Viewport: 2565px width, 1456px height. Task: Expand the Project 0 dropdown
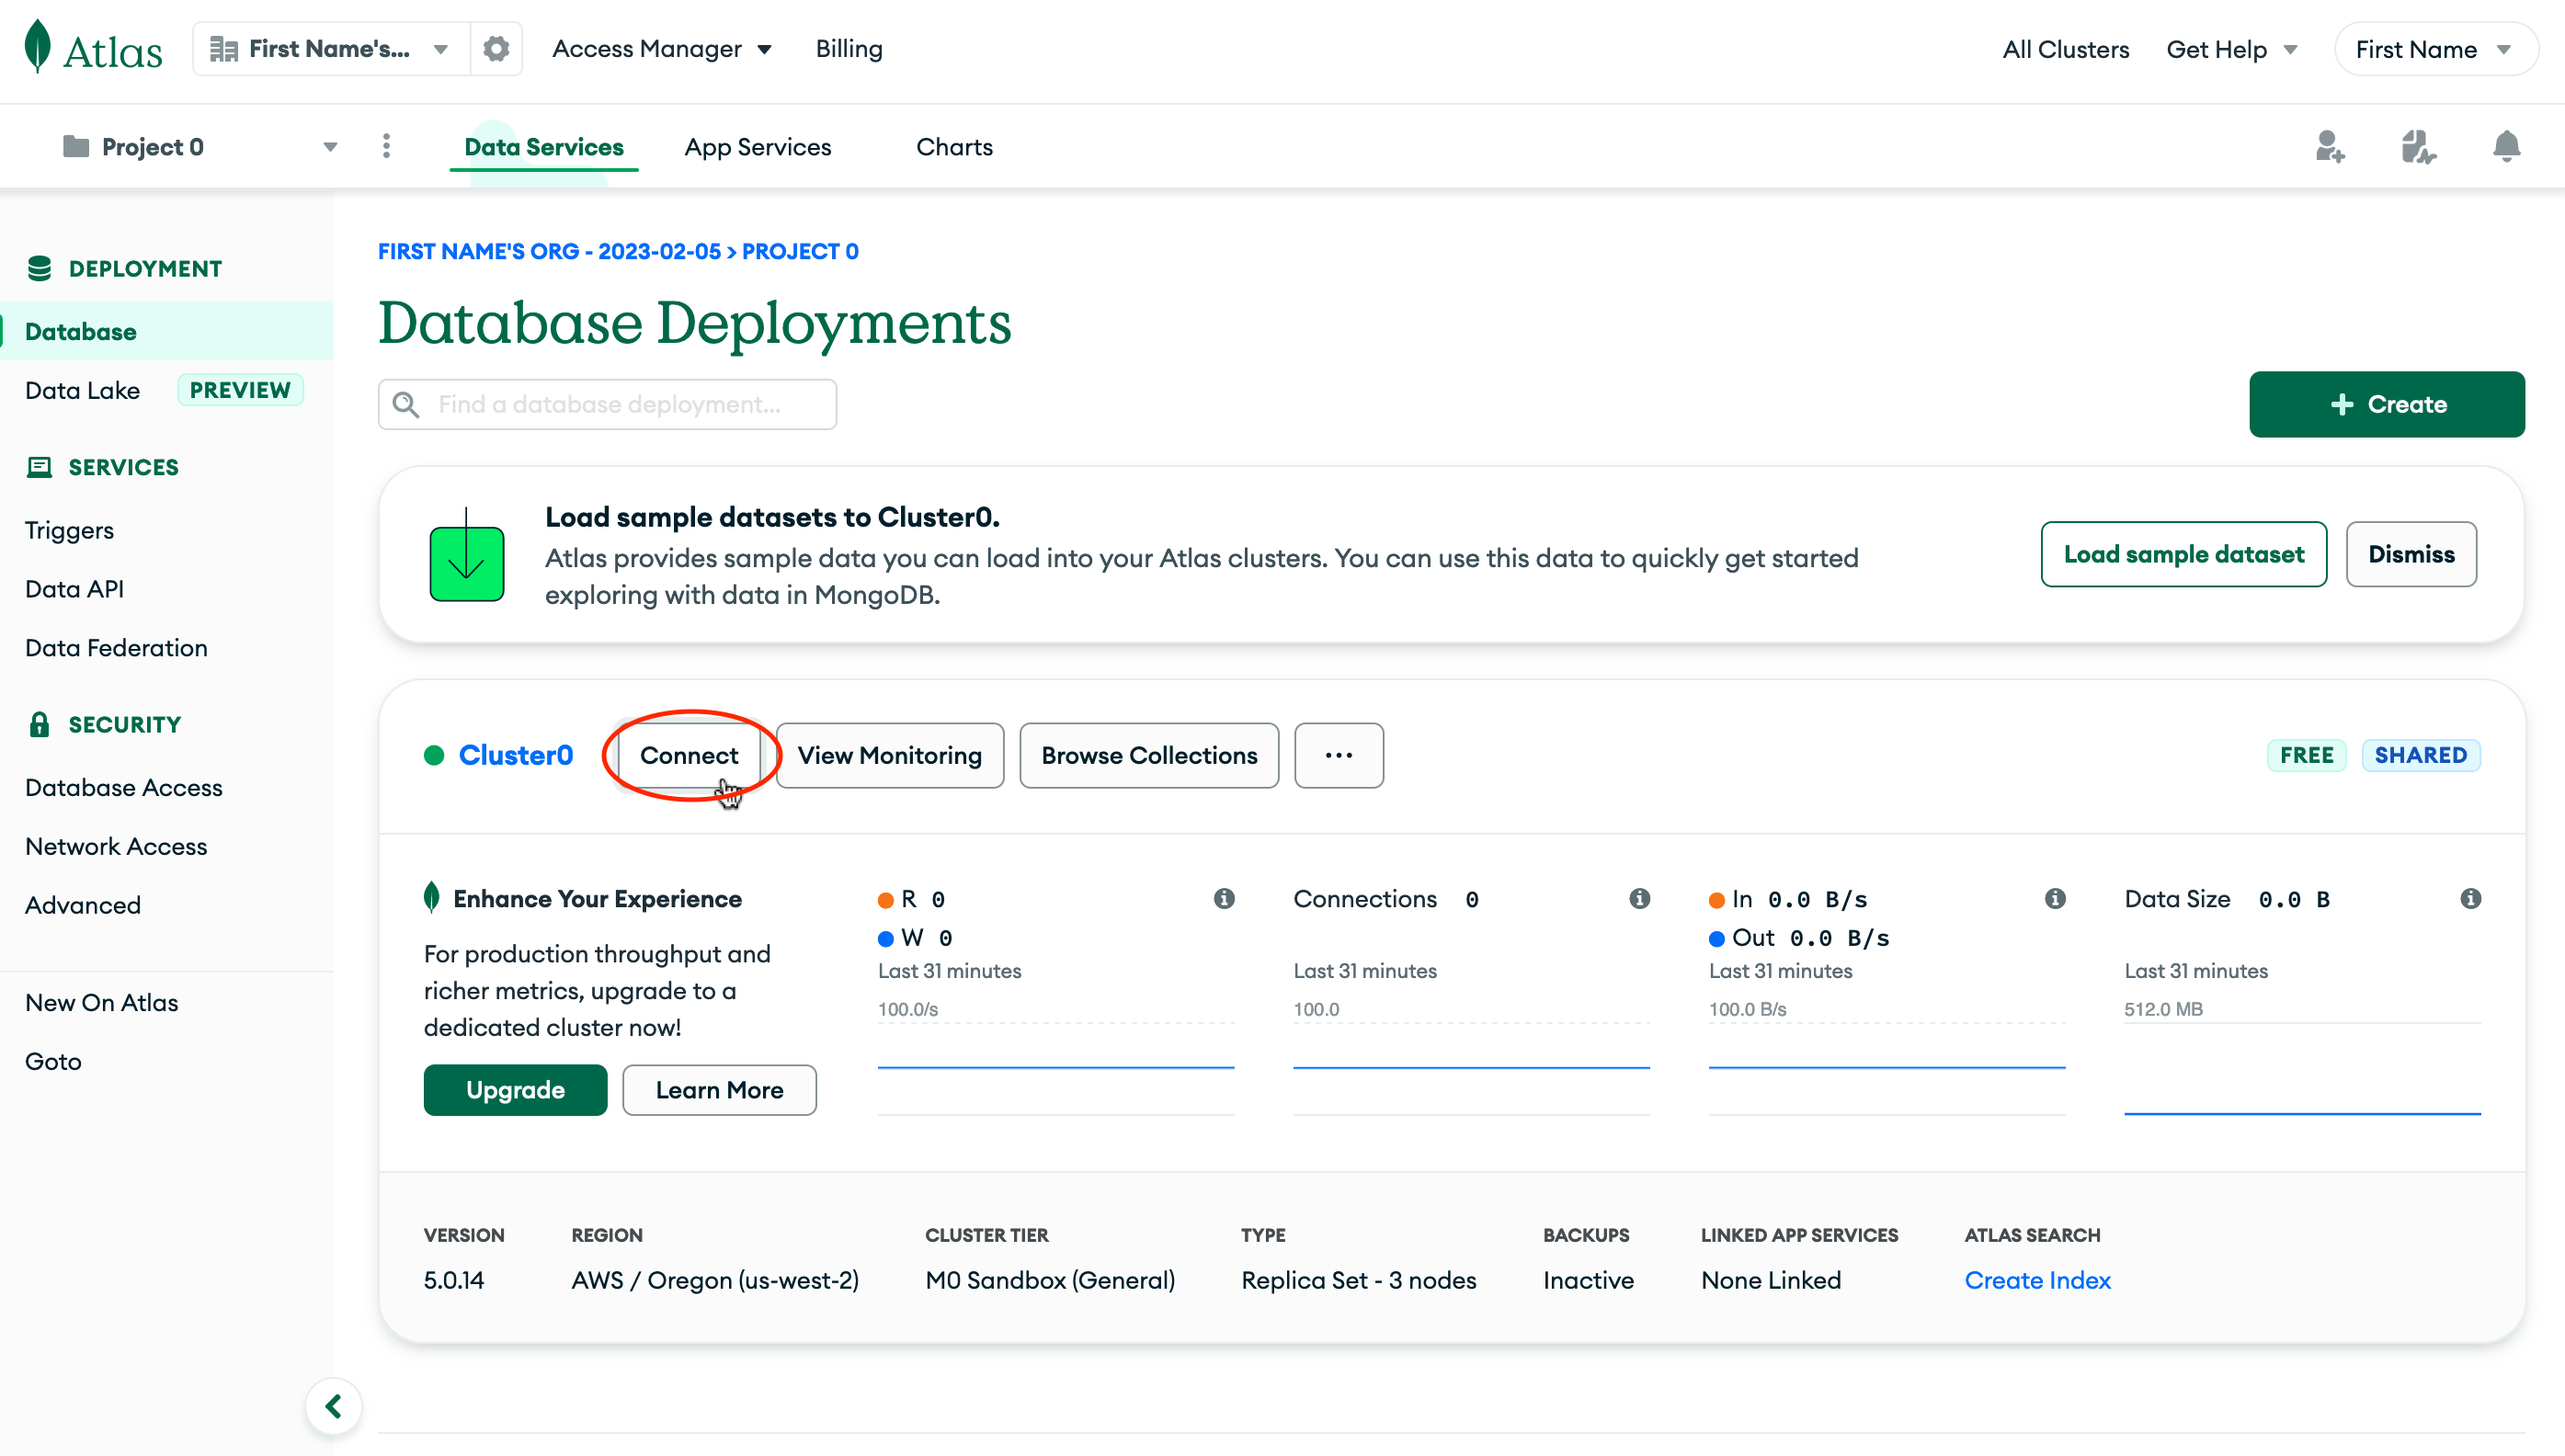[329, 147]
